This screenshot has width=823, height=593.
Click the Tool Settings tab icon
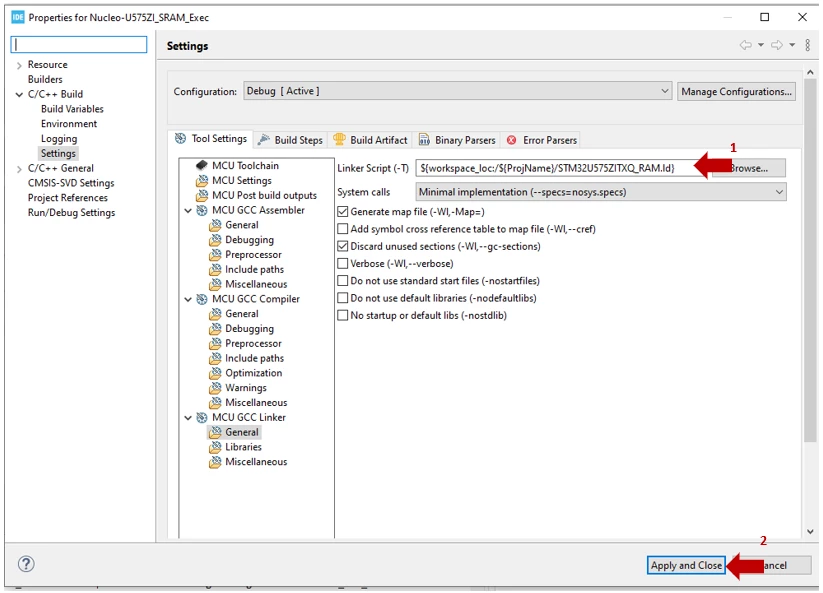[x=181, y=139]
